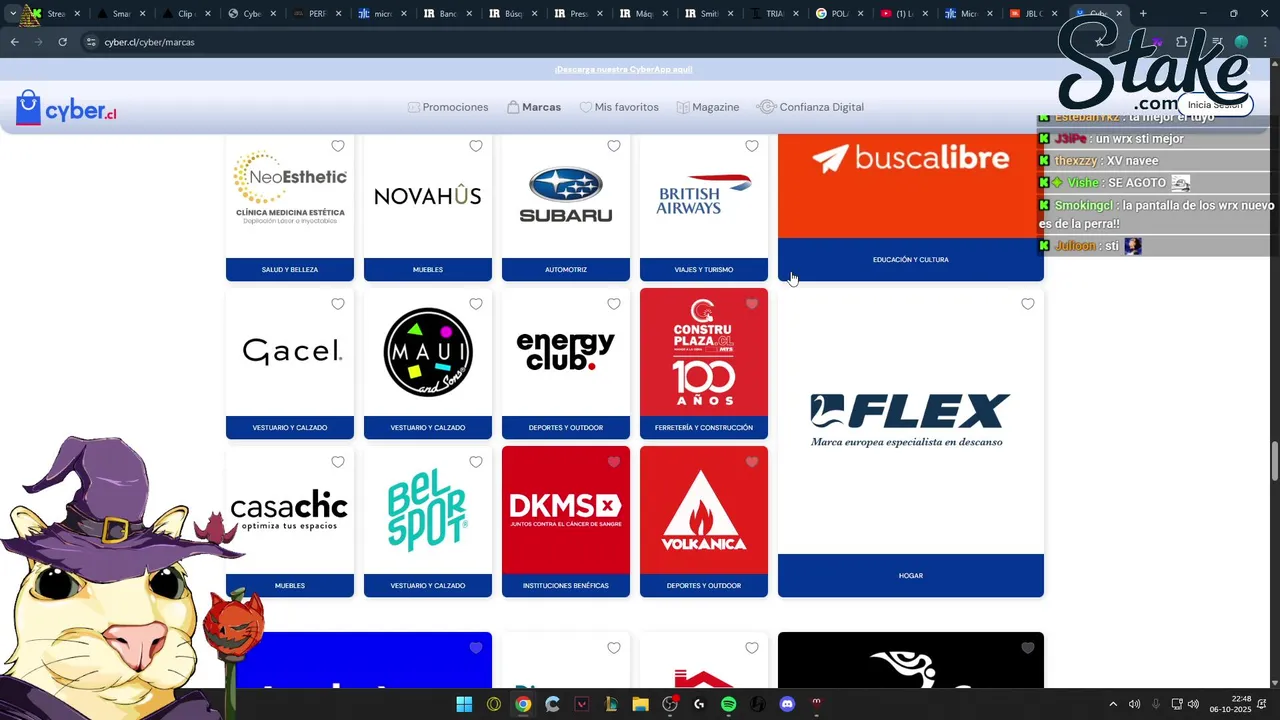Viewport: 1280px width, 720px height.
Task: Click the Instituciones Benéficas label under DKMS
Action: (566, 586)
